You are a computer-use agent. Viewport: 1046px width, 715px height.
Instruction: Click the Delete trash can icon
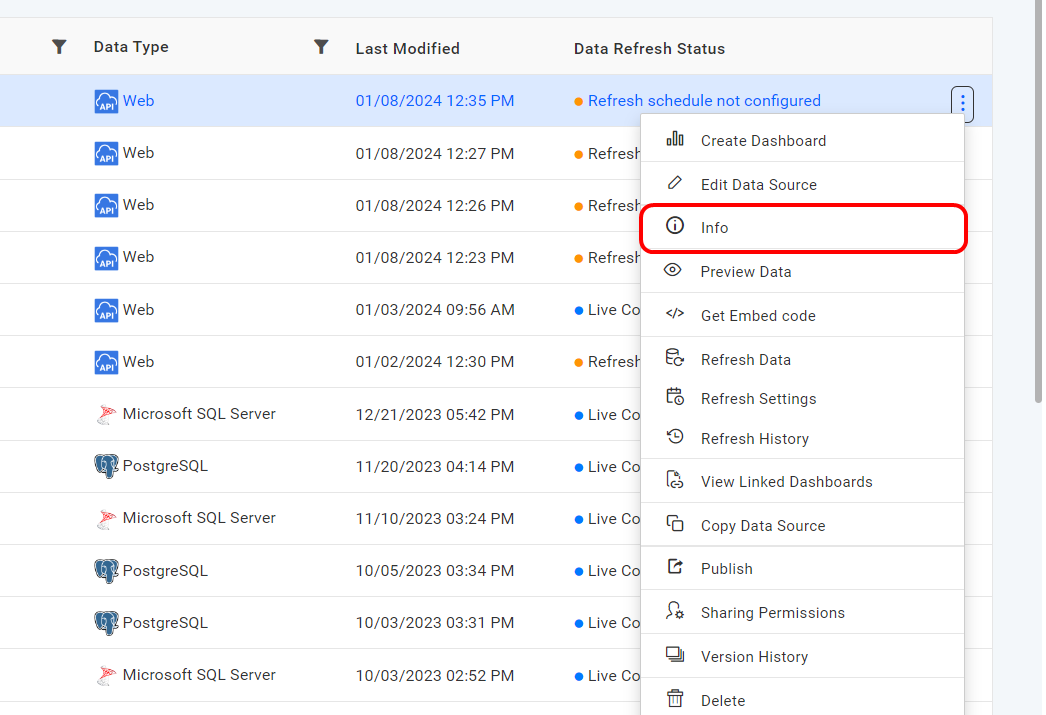(x=675, y=699)
